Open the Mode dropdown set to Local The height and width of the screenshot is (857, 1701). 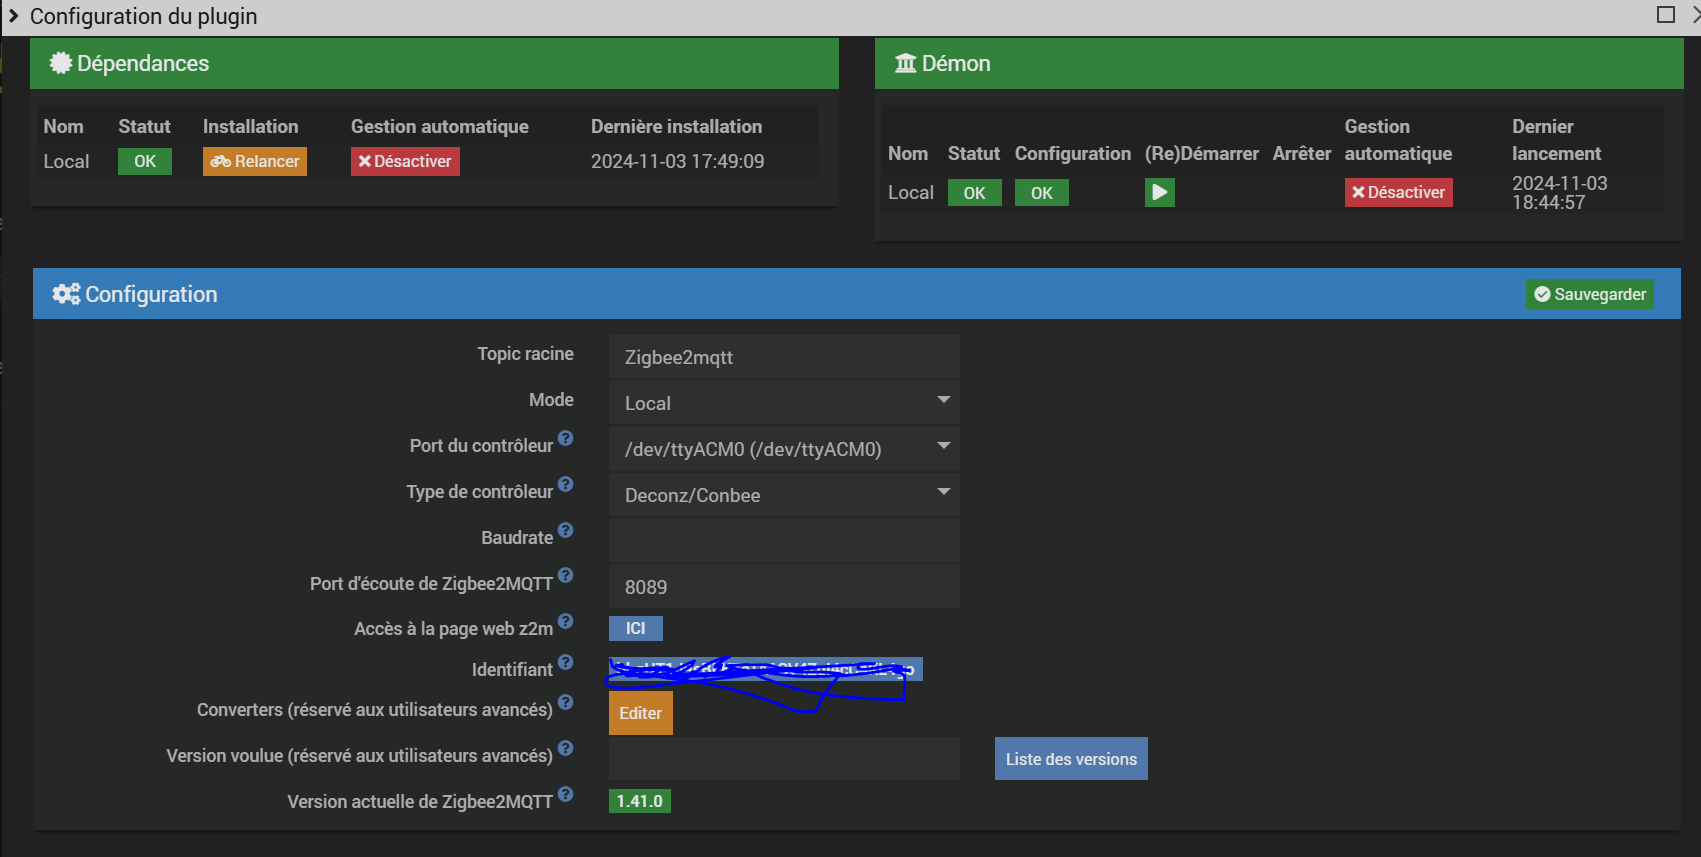tap(783, 403)
